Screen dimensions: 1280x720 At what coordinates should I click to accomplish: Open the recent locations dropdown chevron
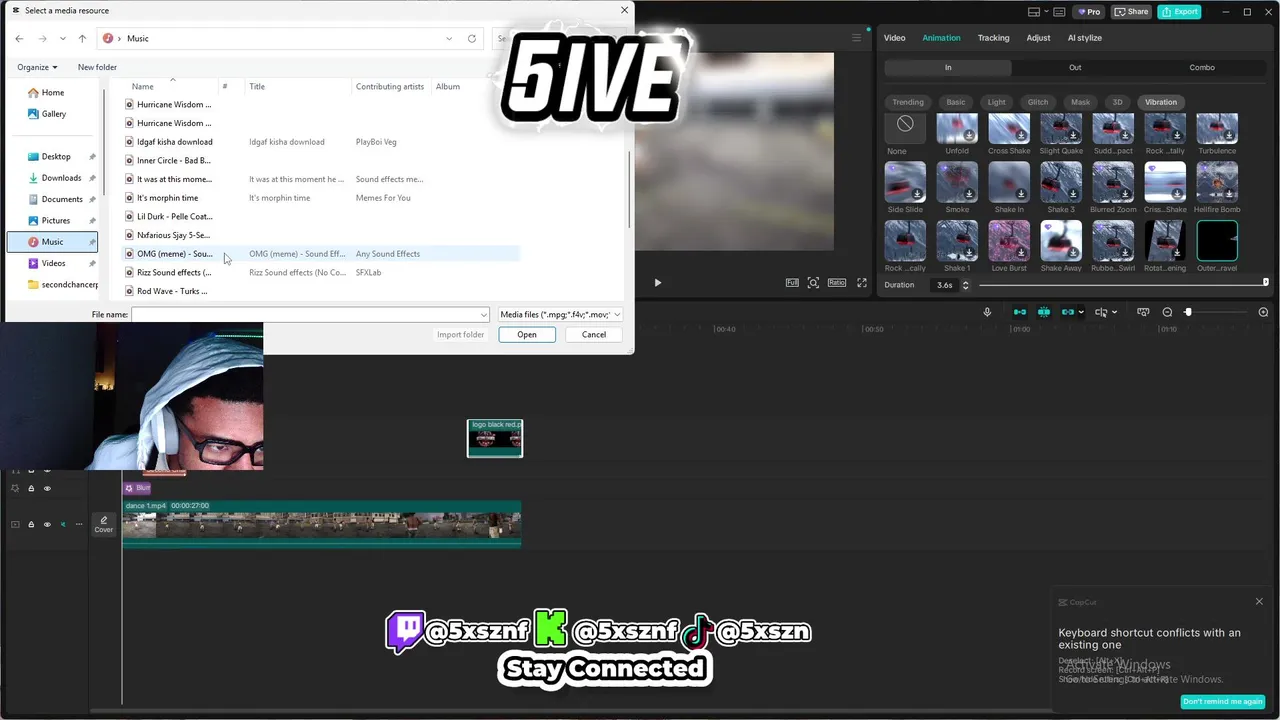[62, 38]
